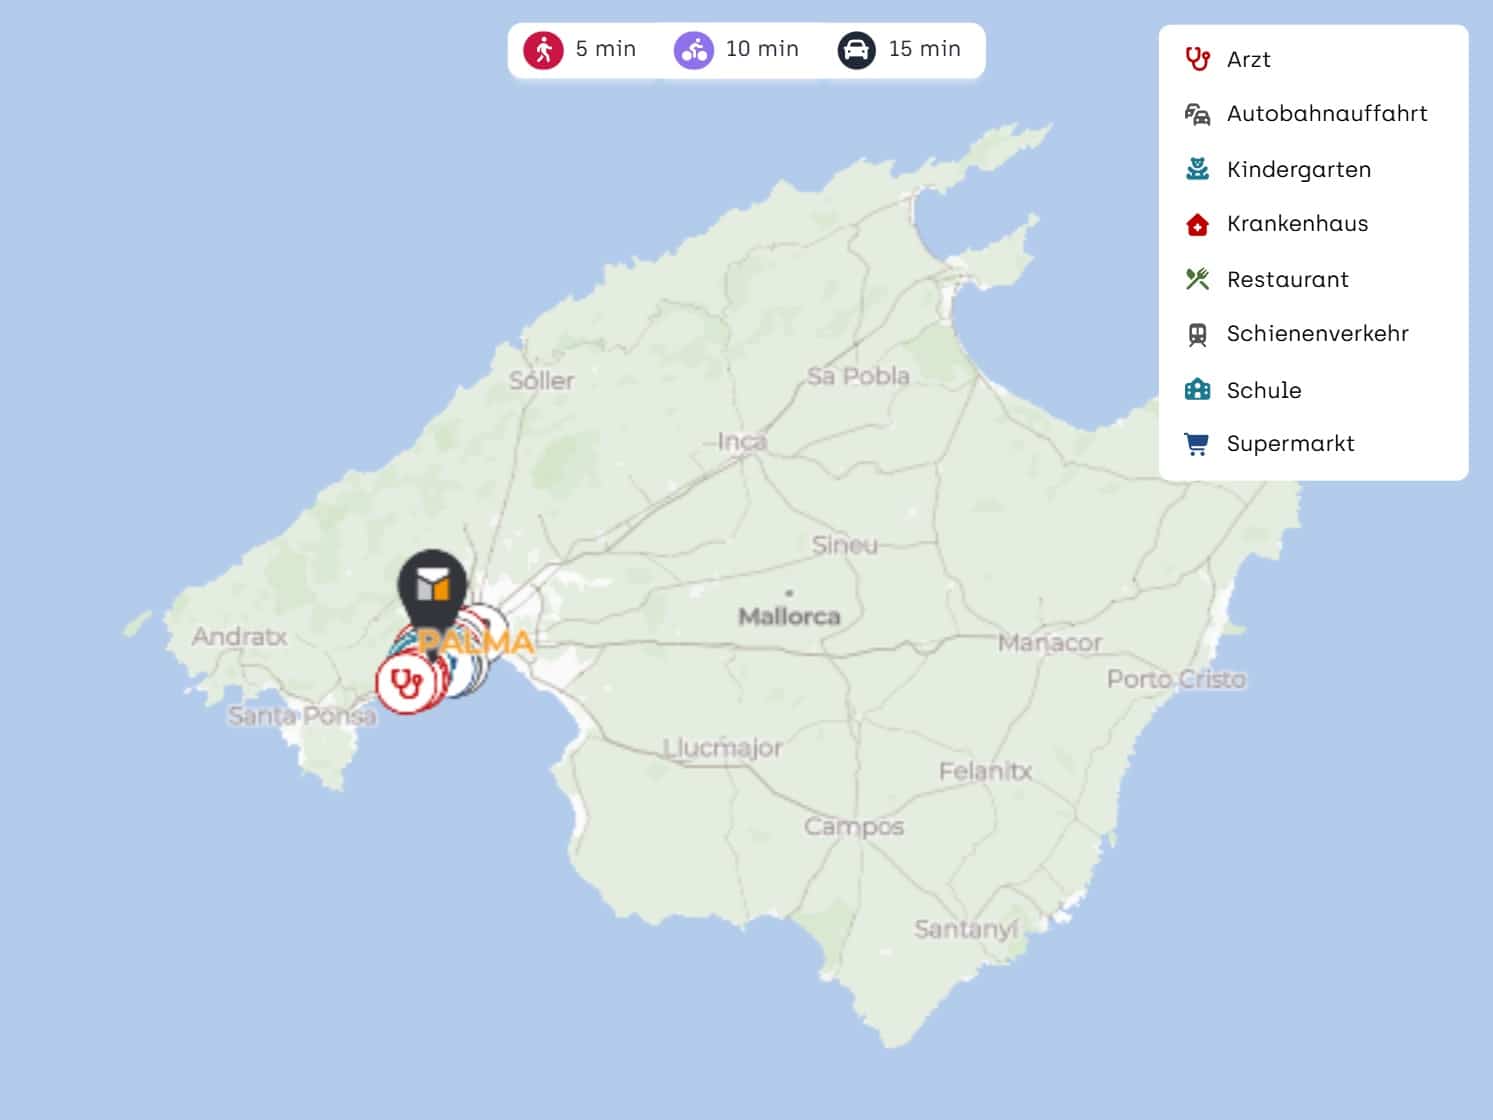Image resolution: width=1493 pixels, height=1120 pixels.
Task: Toggle Restaurant points of interest label
Action: (x=1287, y=279)
